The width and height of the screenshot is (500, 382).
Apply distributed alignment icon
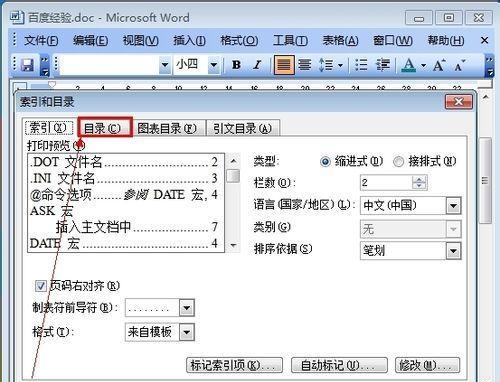304,65
